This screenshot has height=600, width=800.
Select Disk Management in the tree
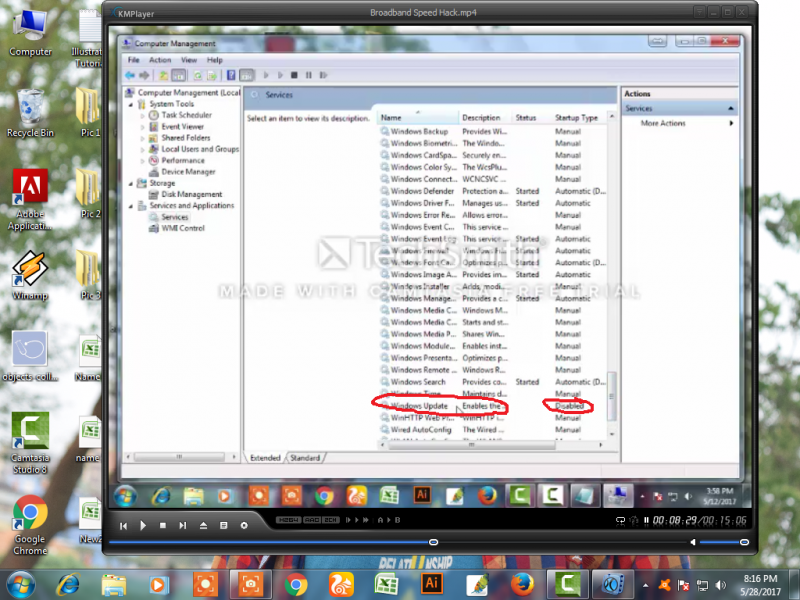(x=191, y=194)
